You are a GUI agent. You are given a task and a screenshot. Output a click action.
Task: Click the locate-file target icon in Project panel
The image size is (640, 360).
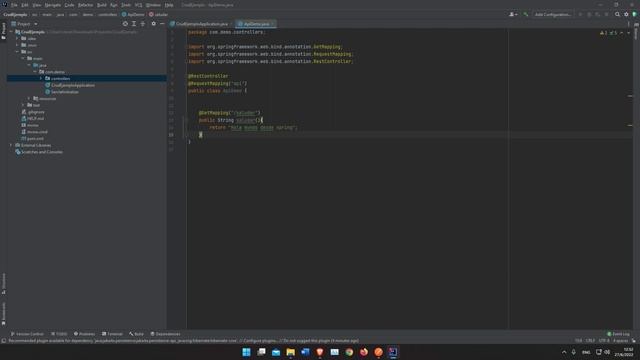(x=125, y=24)
